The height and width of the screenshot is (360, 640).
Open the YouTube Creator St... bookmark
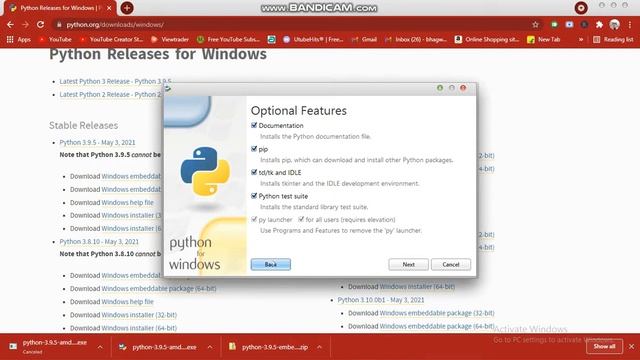pyautogui.click(x=111, y=40)
